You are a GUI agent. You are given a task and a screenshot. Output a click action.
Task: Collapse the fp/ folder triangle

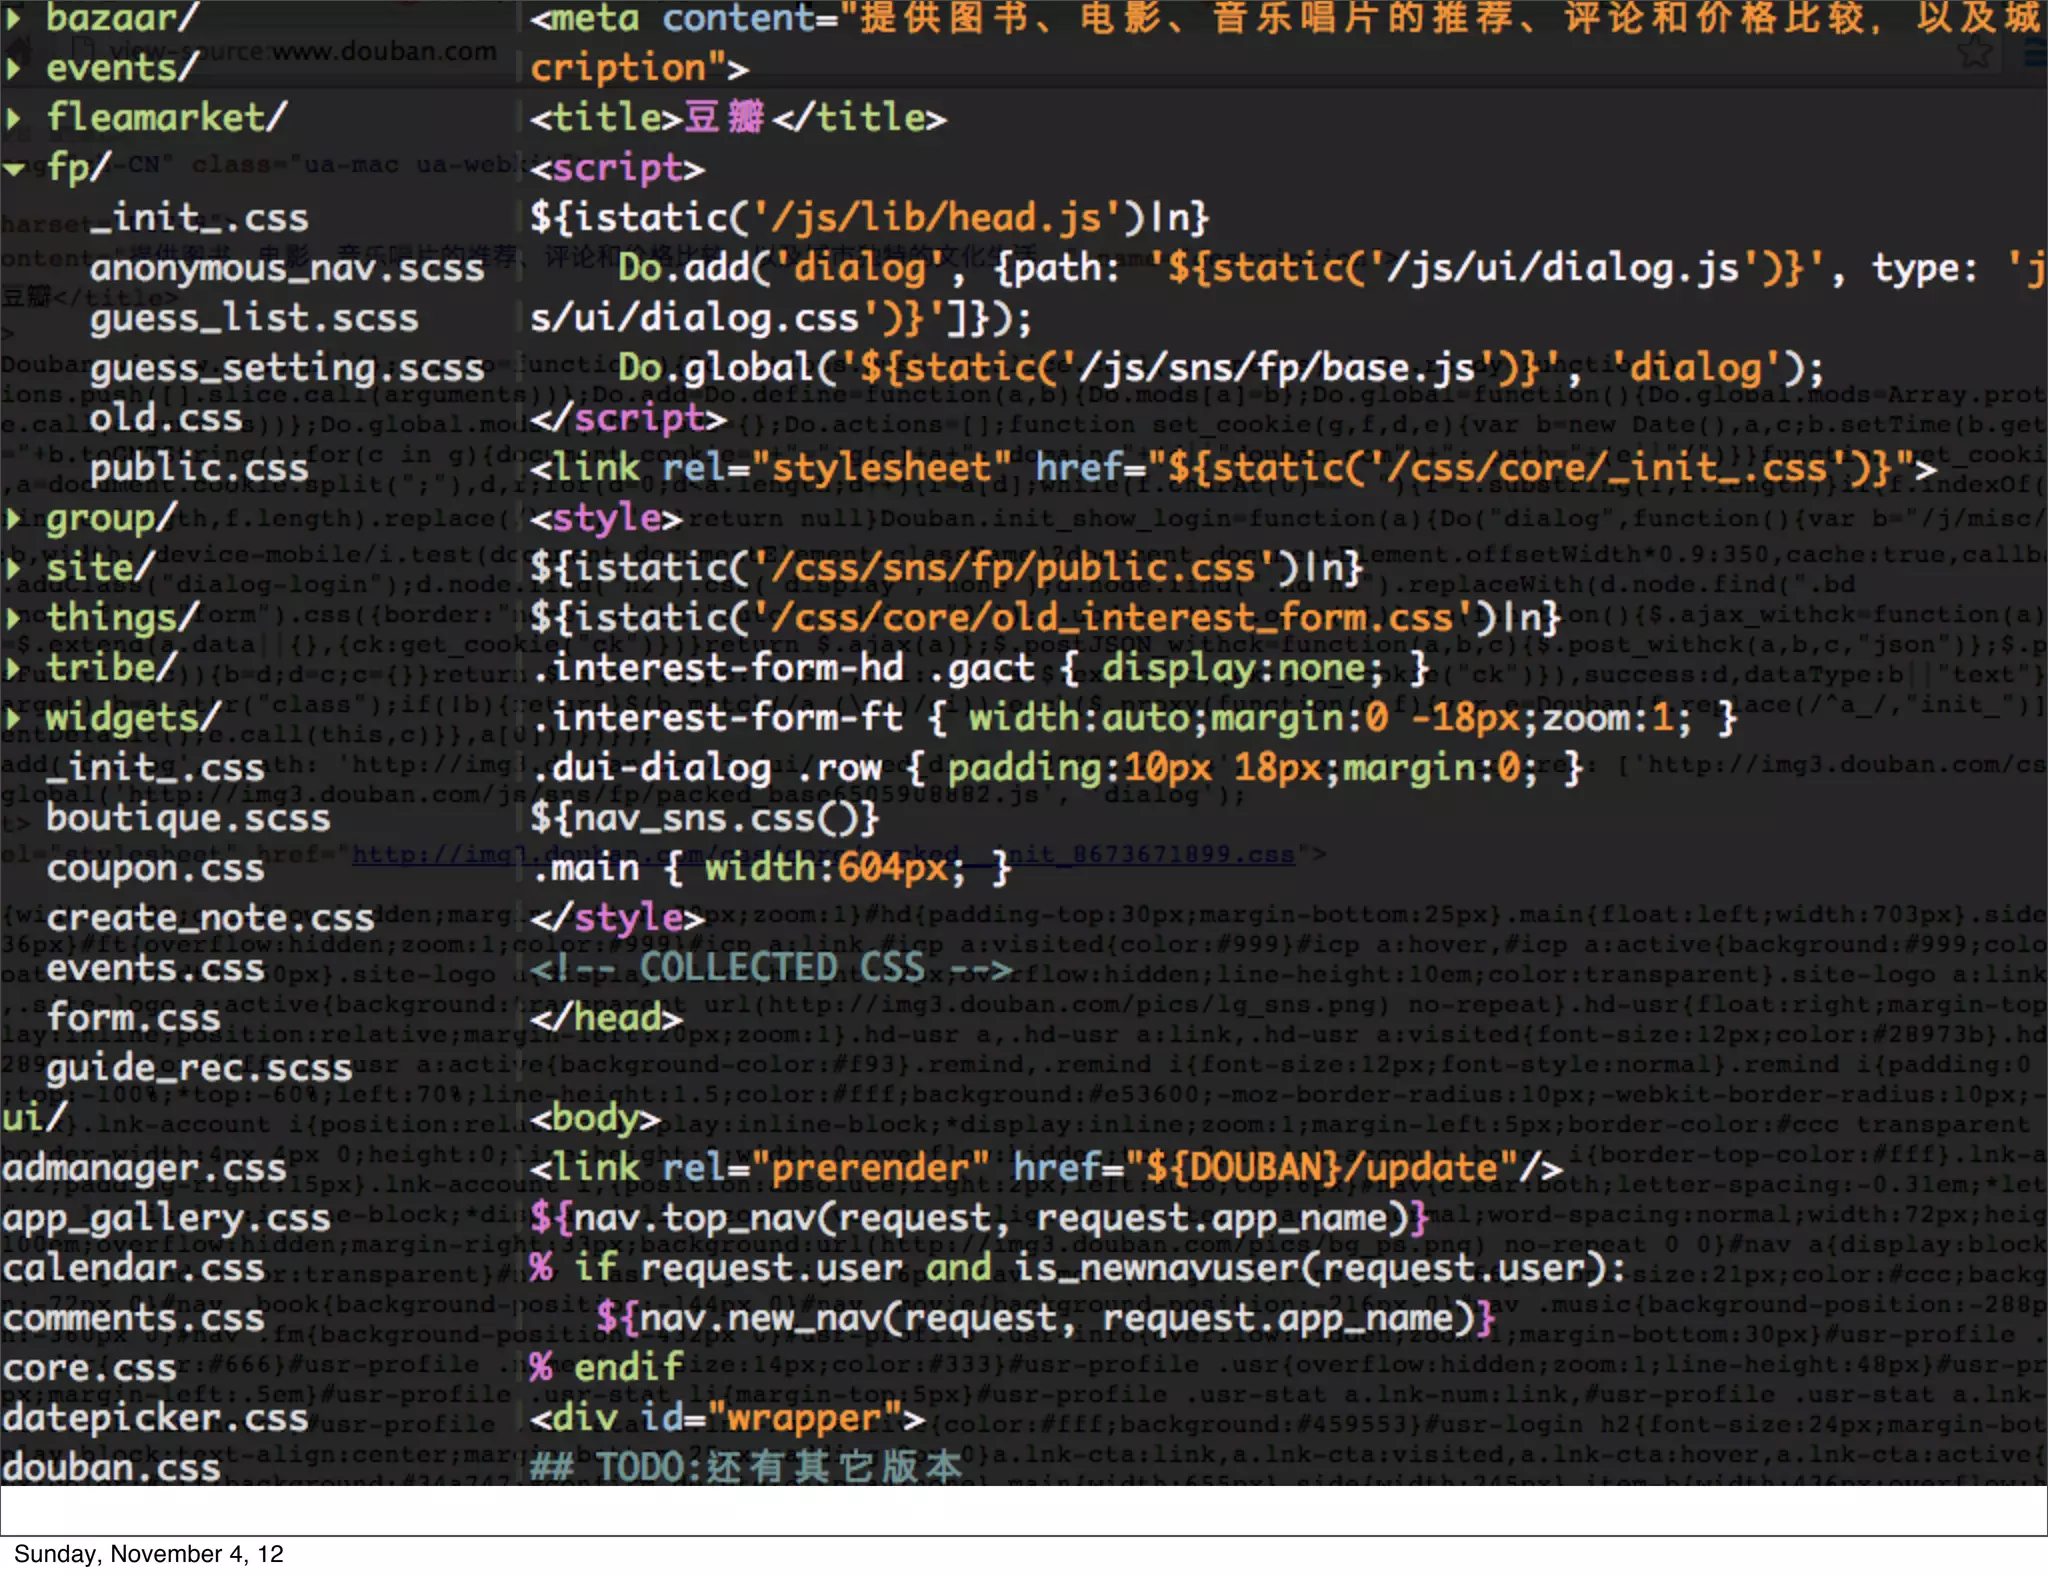13,168
